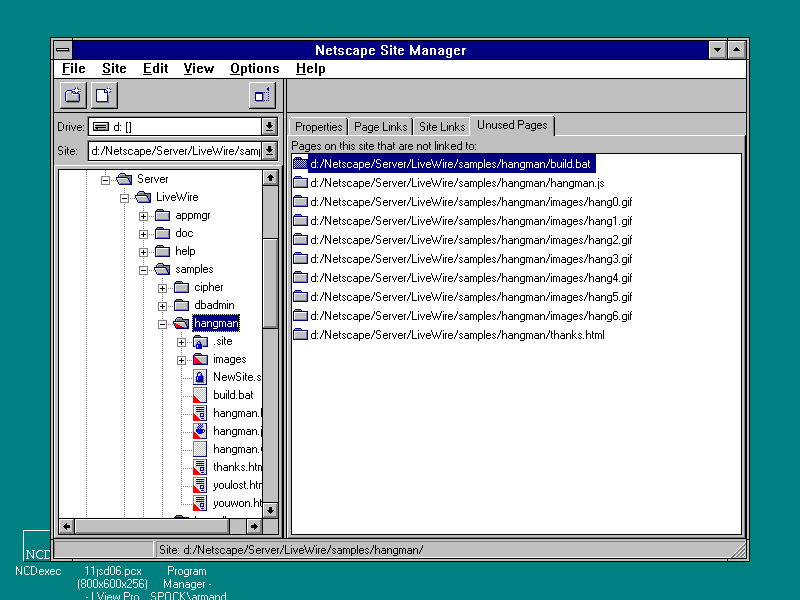800x600 pixels.
Task: Click the images folder icon in tree
Action: 199,359
